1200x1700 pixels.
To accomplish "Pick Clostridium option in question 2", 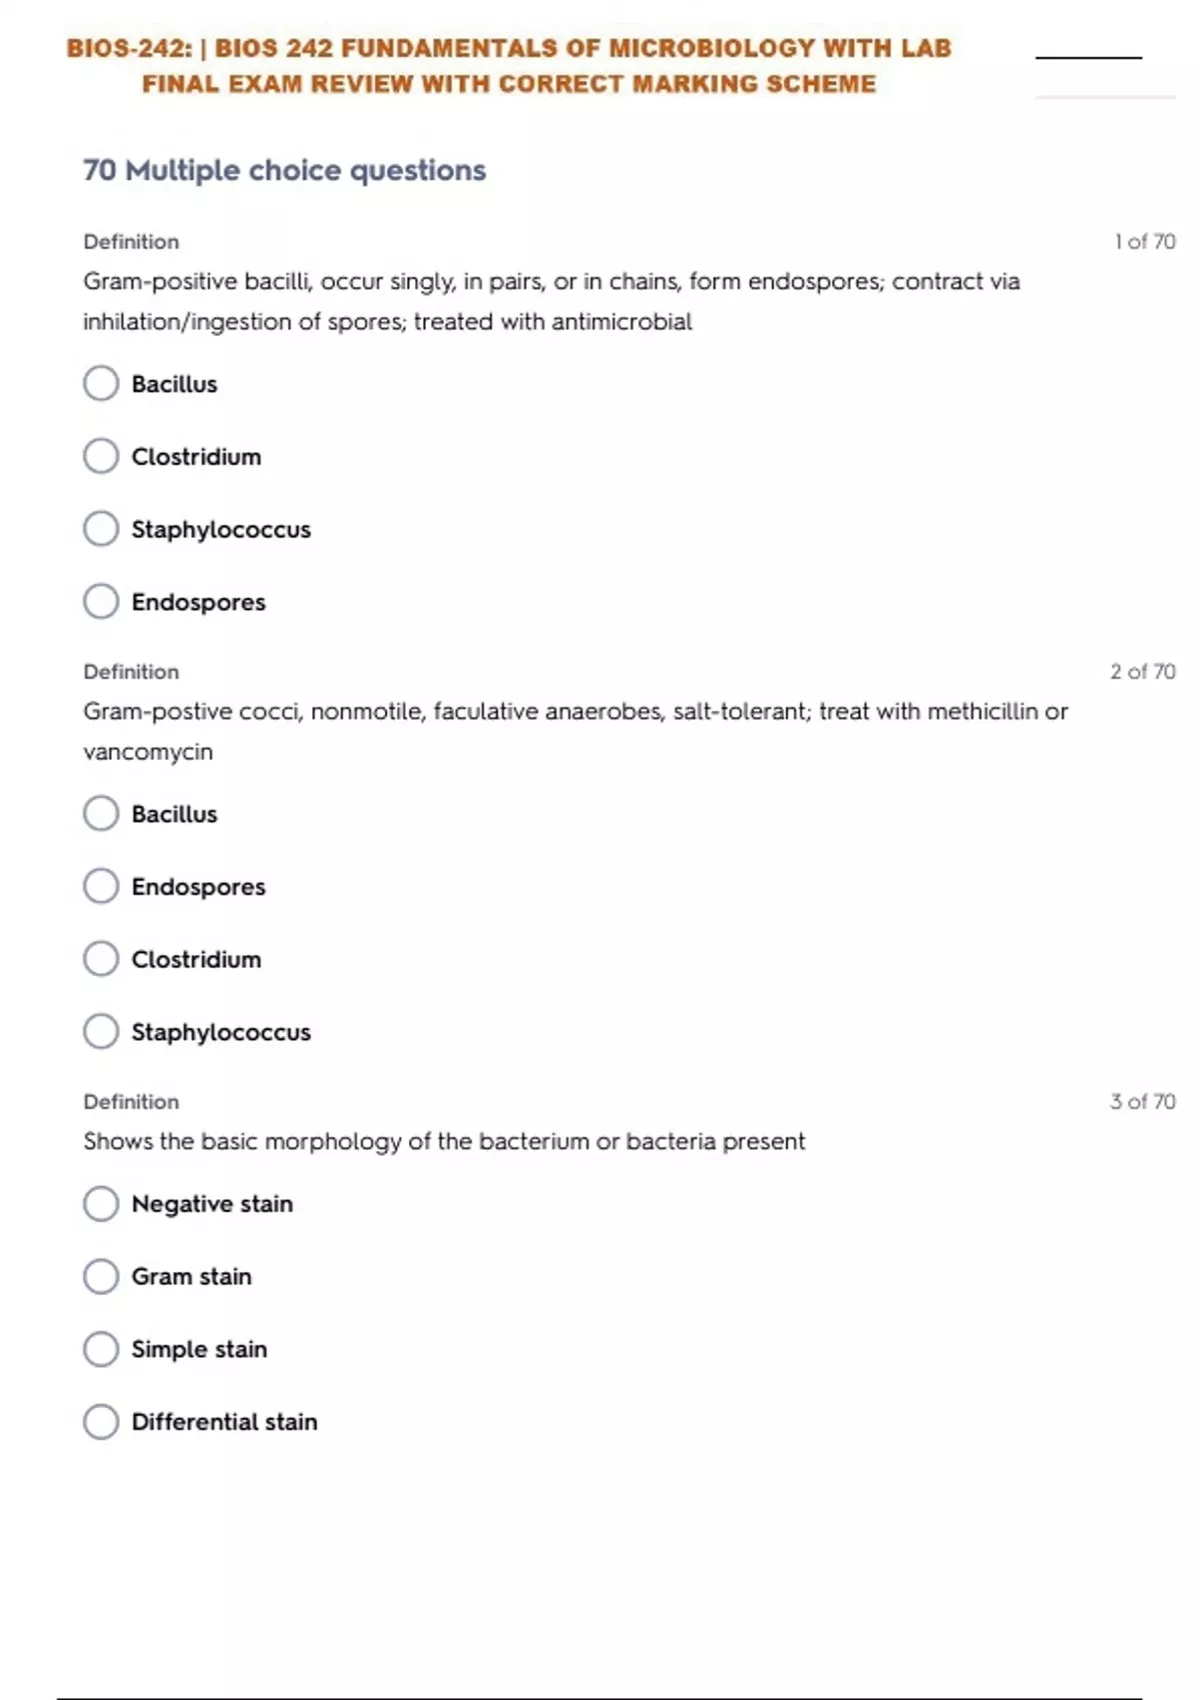I will click(101, 959).
